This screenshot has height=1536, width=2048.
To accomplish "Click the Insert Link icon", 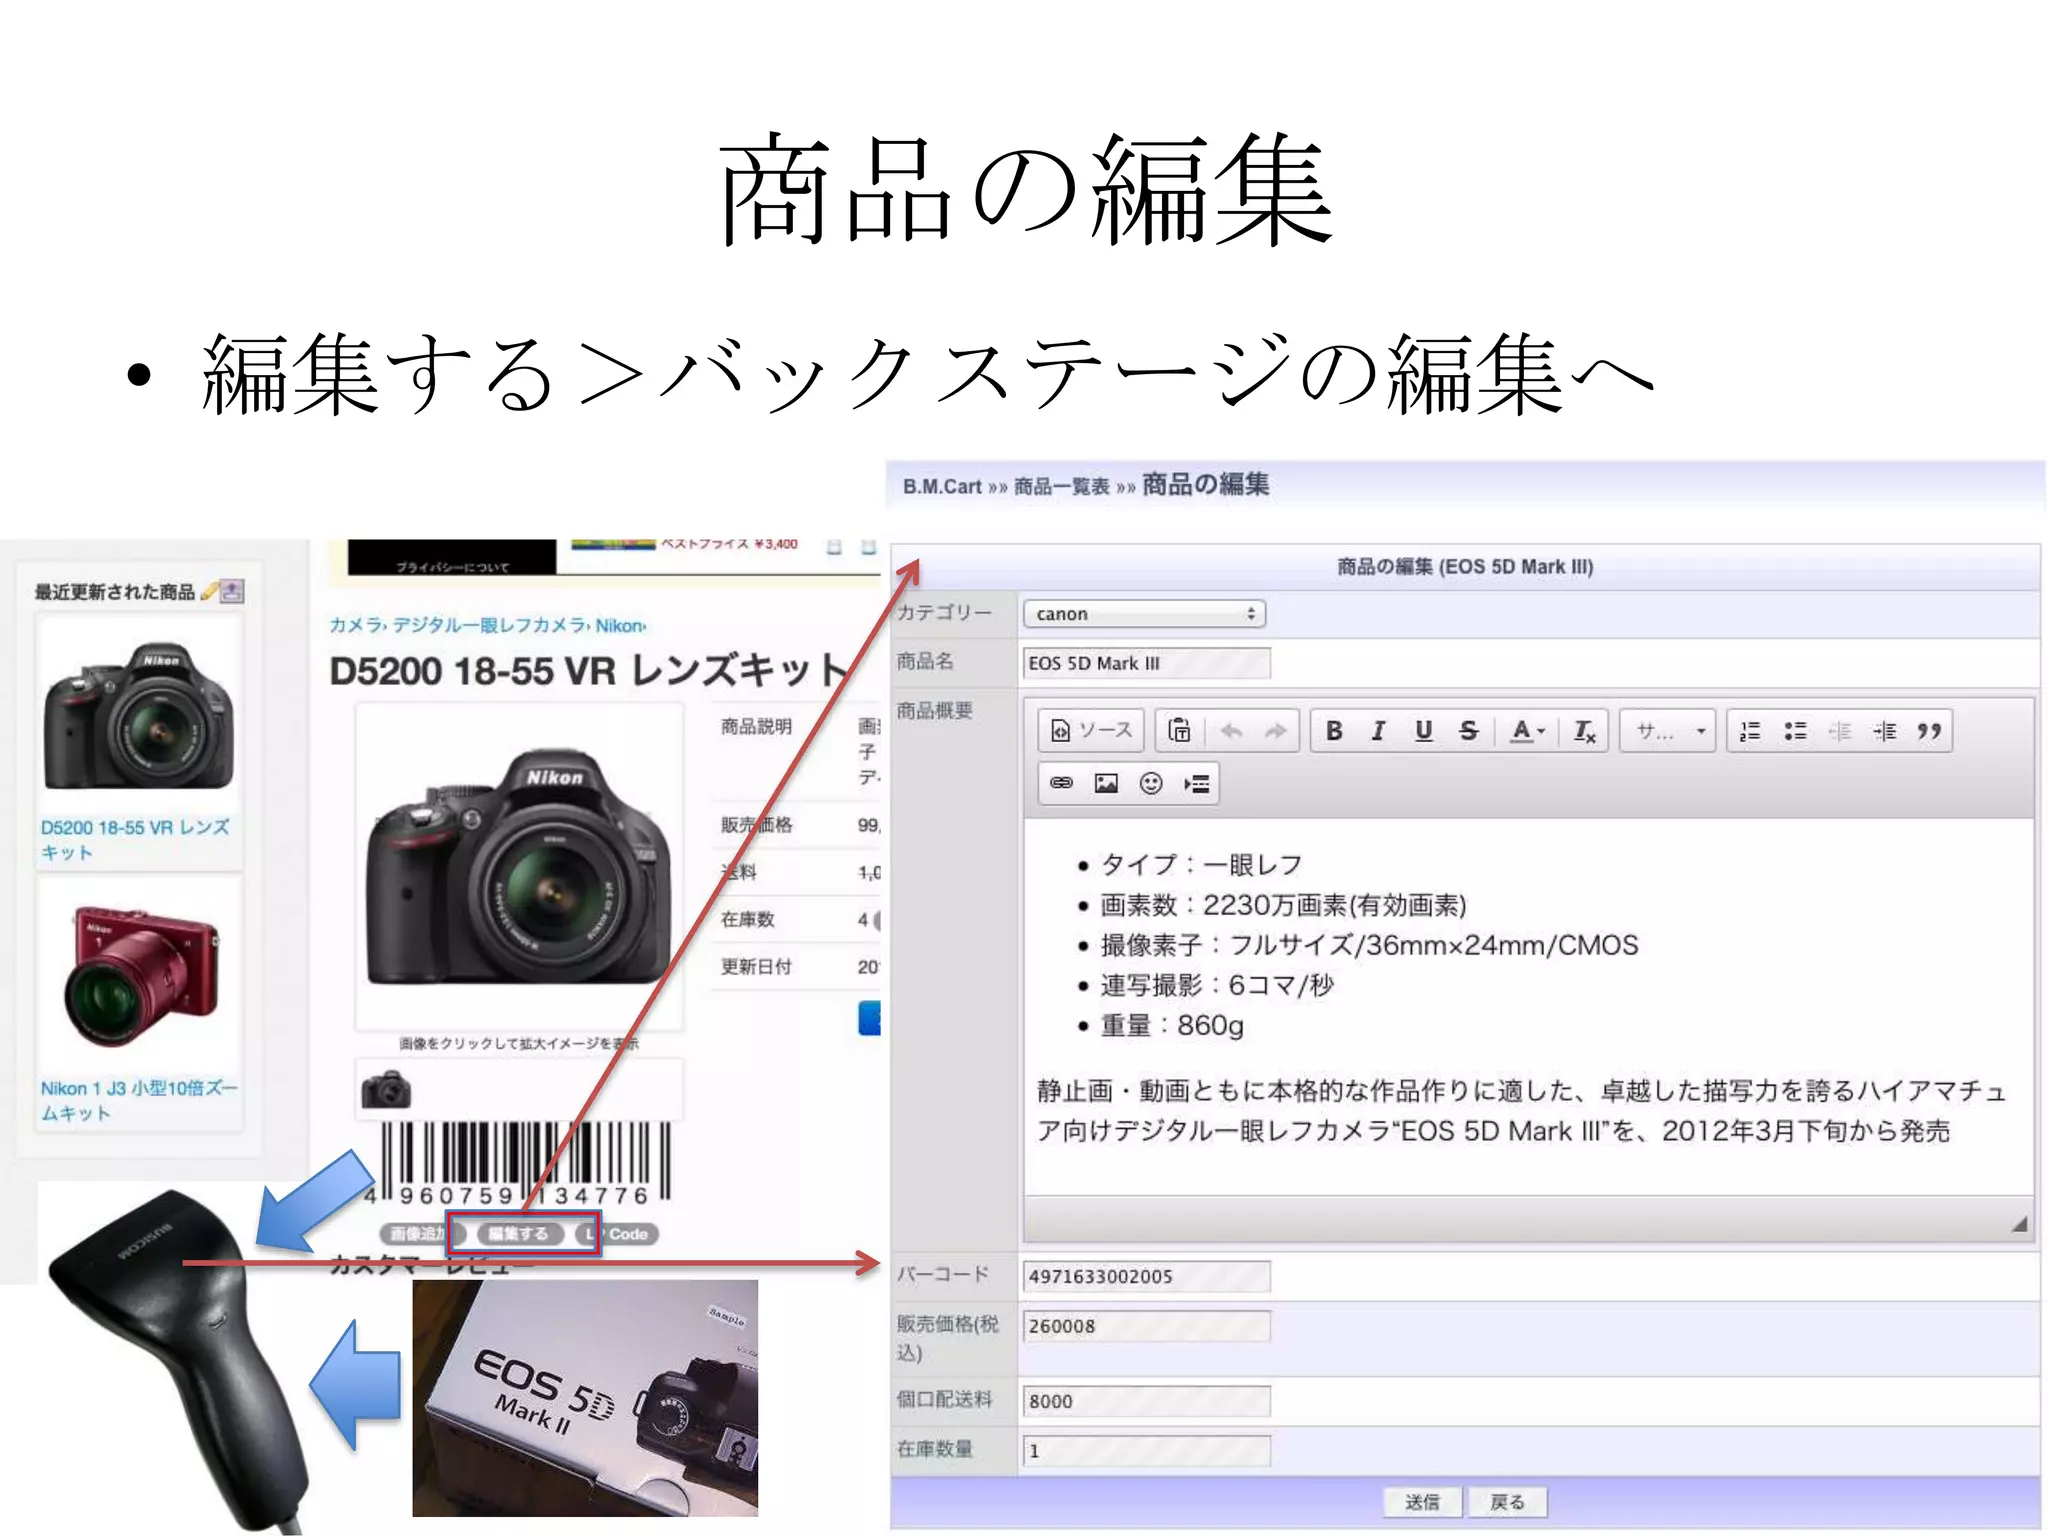I will tap(1061, 783).
